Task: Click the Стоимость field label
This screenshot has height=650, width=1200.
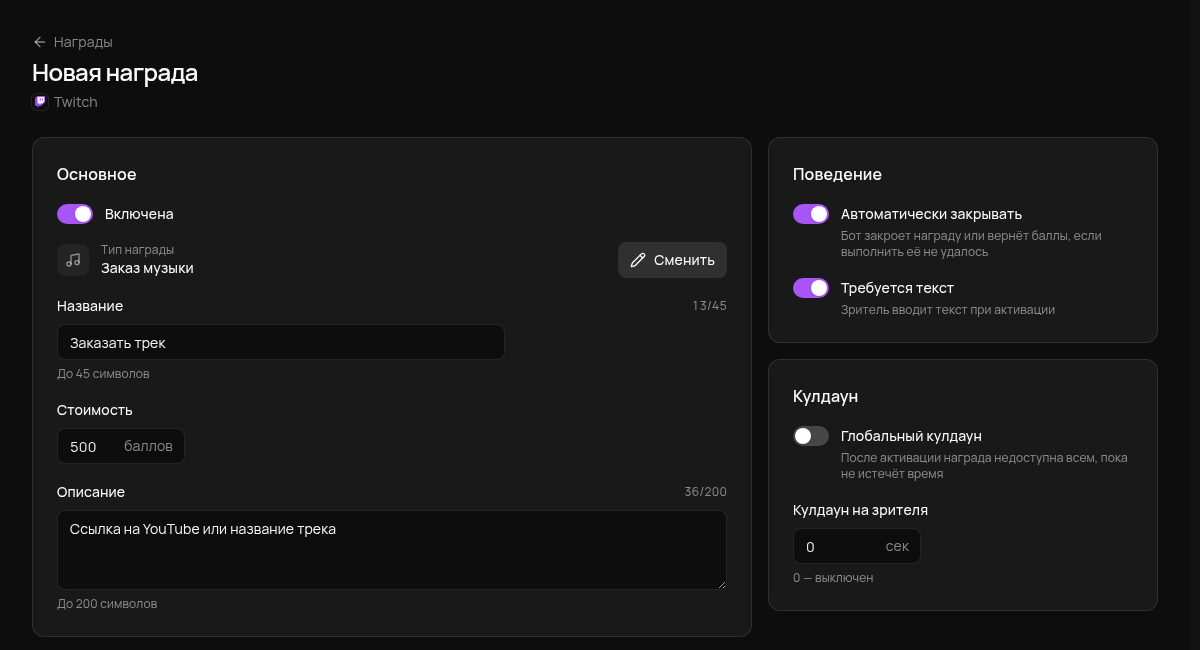Action: pyautogui.click(x=95, y=410)
